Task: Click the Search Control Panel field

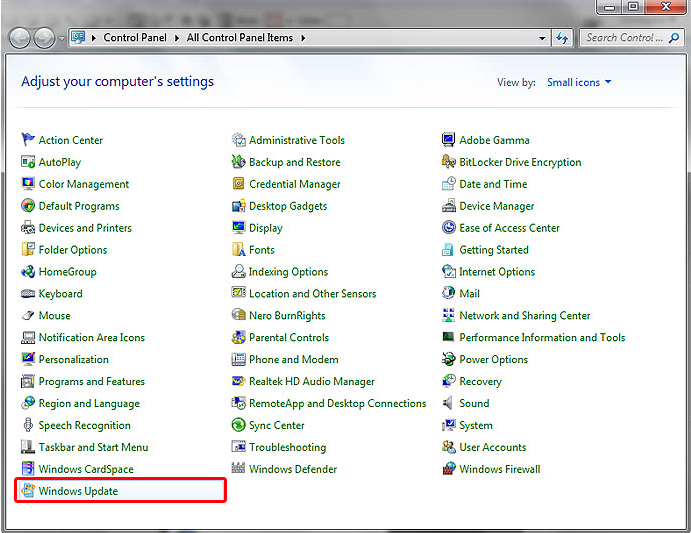Action: click(625, 38)
